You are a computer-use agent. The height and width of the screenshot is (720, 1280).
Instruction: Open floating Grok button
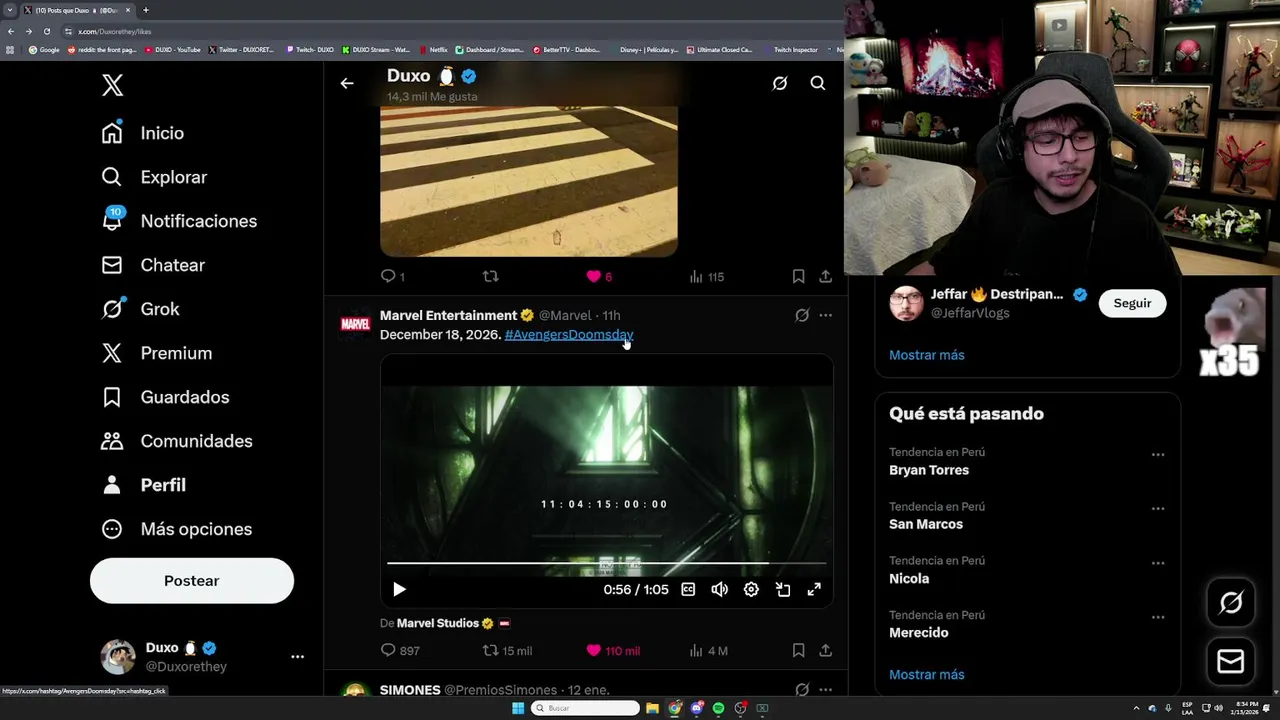point(1231,602)
